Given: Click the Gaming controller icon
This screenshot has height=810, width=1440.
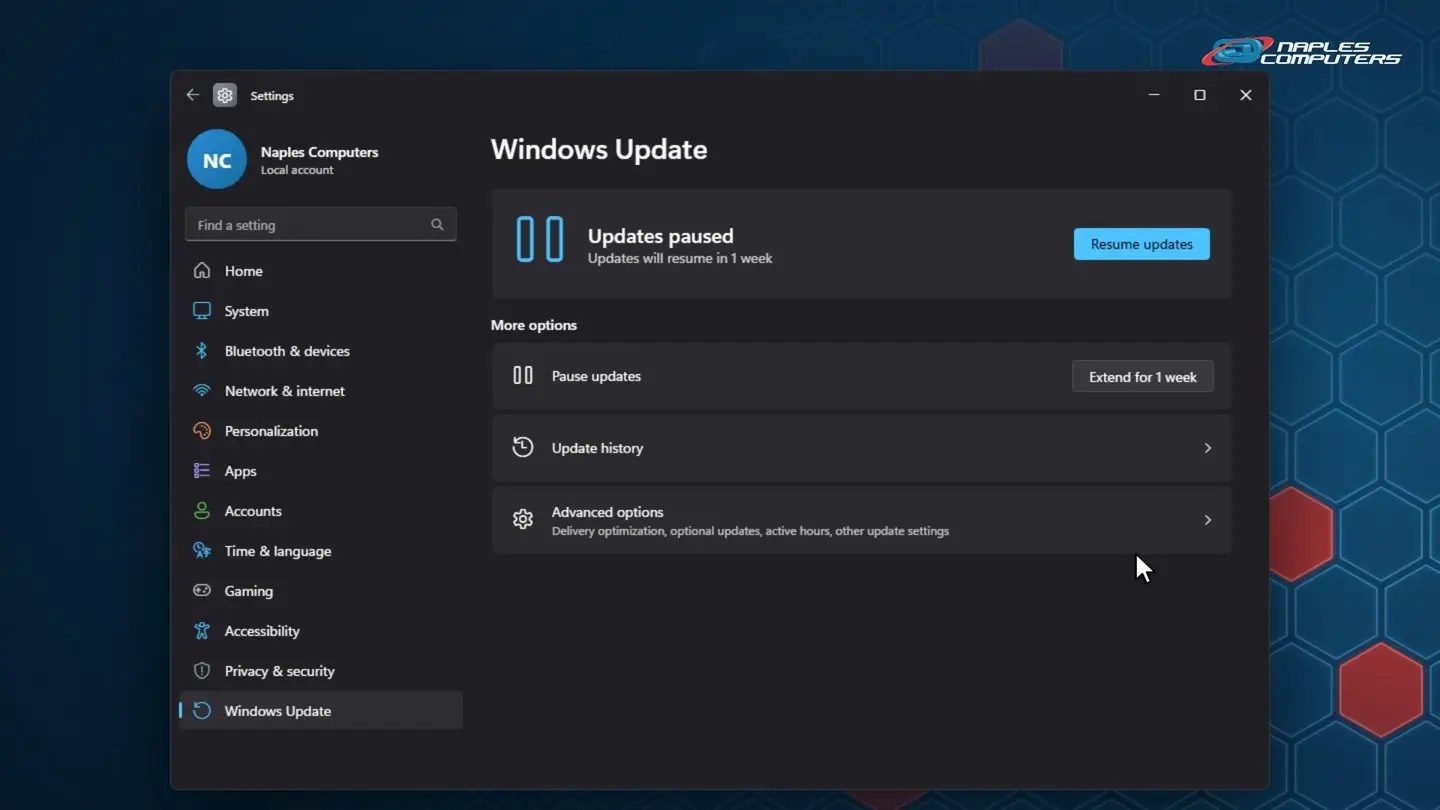Looking at the screenshot, I should click(202, 591).
